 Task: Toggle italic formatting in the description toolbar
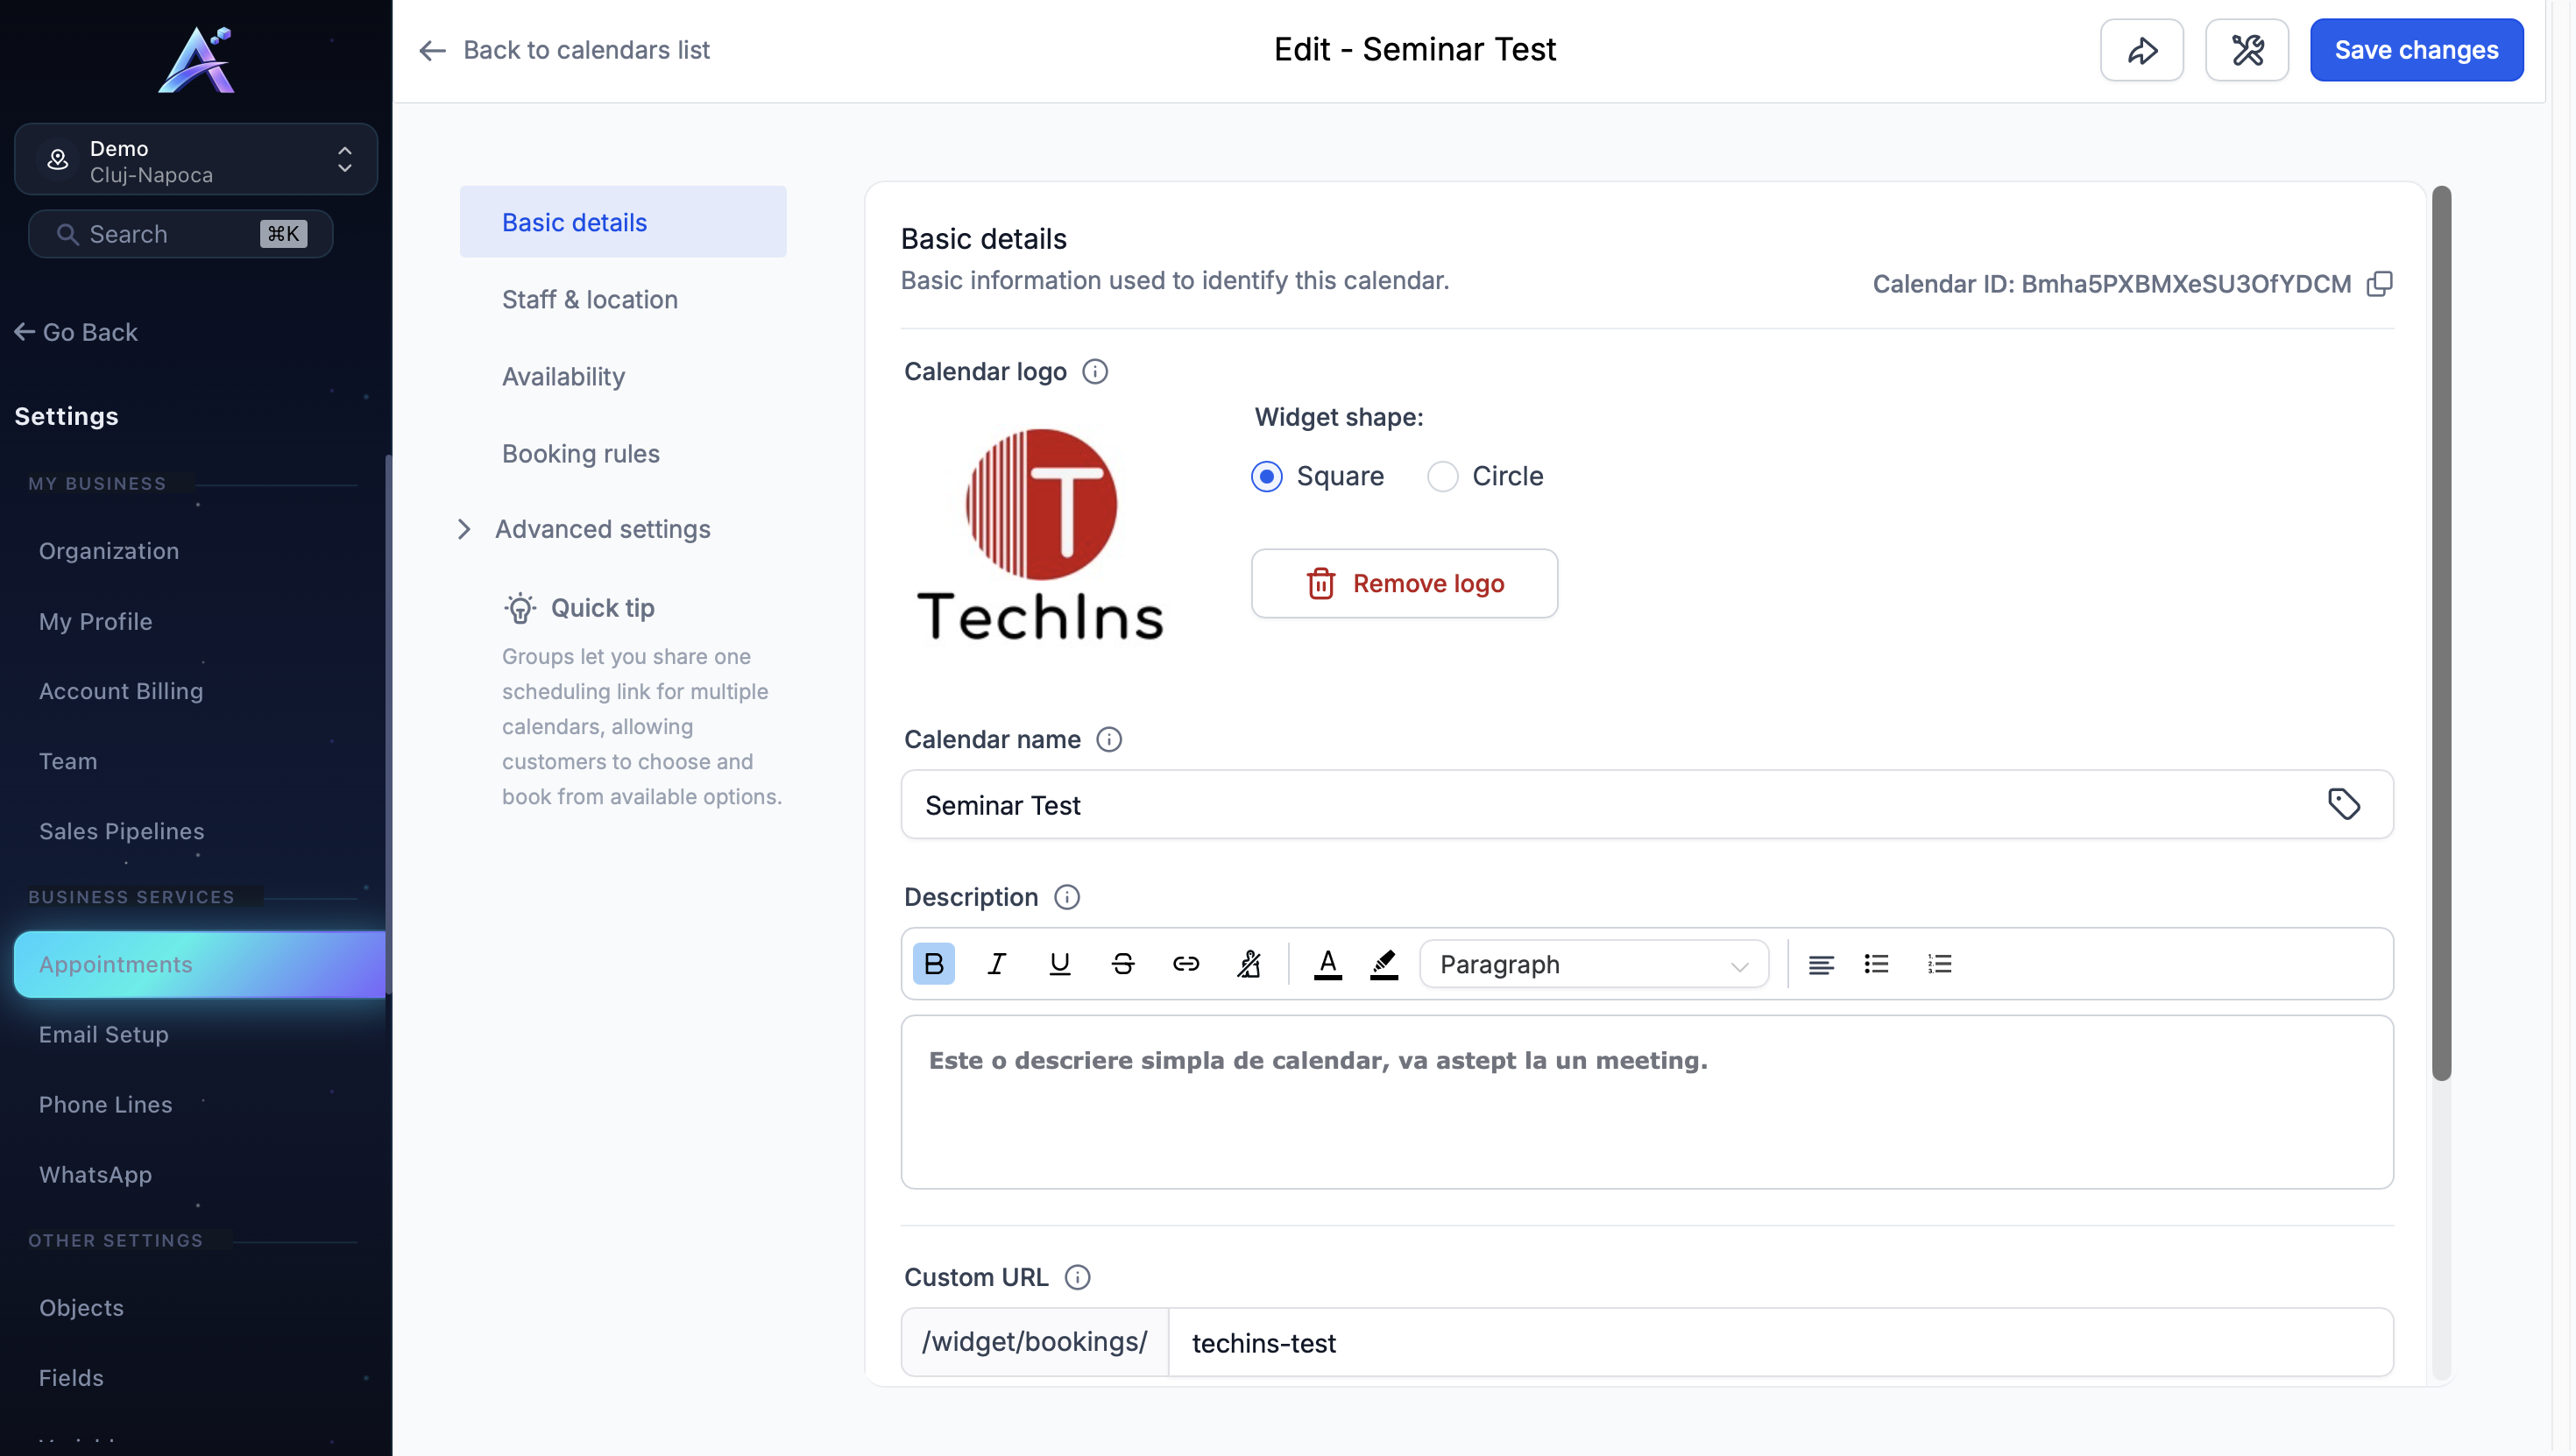(x=996, y=964)
